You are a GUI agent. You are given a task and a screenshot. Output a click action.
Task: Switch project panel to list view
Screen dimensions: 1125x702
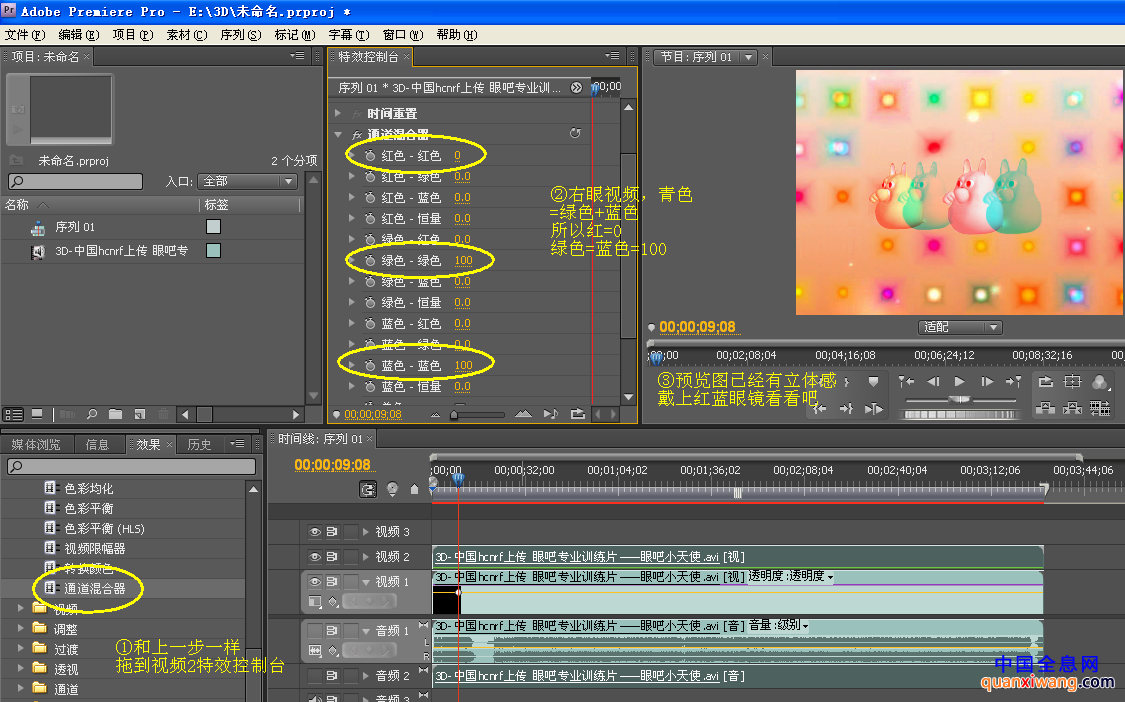(14, 414)
